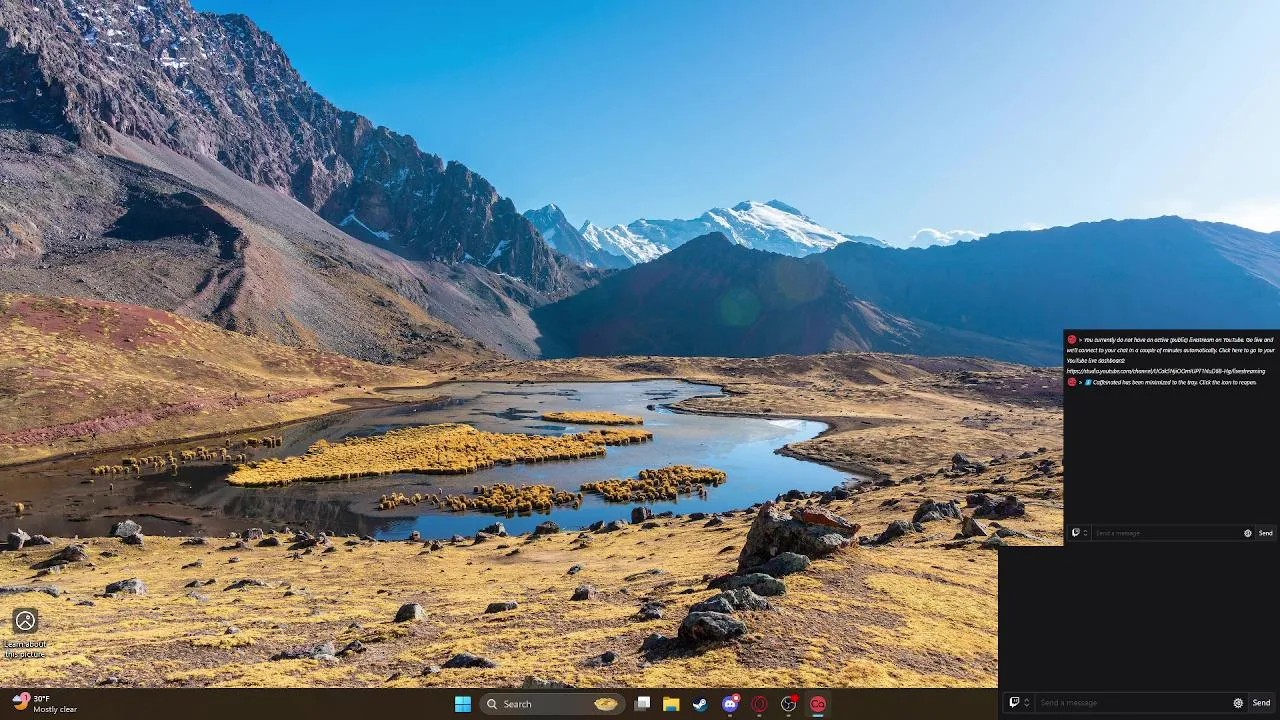
Task: Focus the lower chat 'Send a message' field
Action: [x=1133, y=703]
